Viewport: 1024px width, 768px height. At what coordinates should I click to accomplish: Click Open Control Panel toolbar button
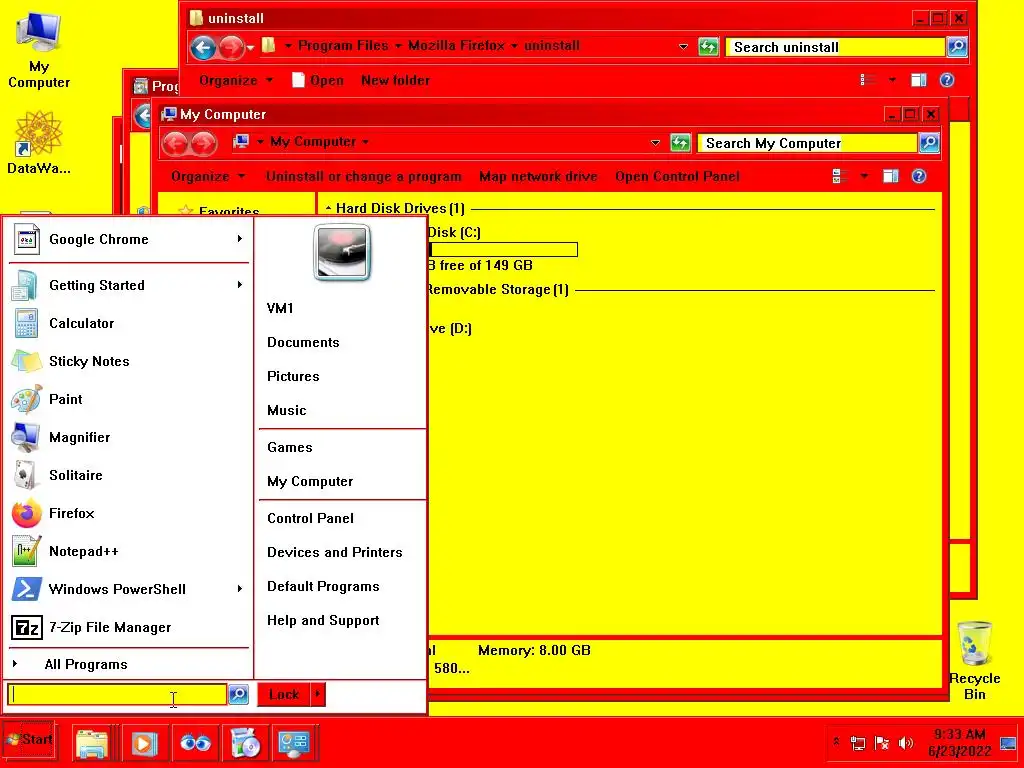[x=677, y=176]
